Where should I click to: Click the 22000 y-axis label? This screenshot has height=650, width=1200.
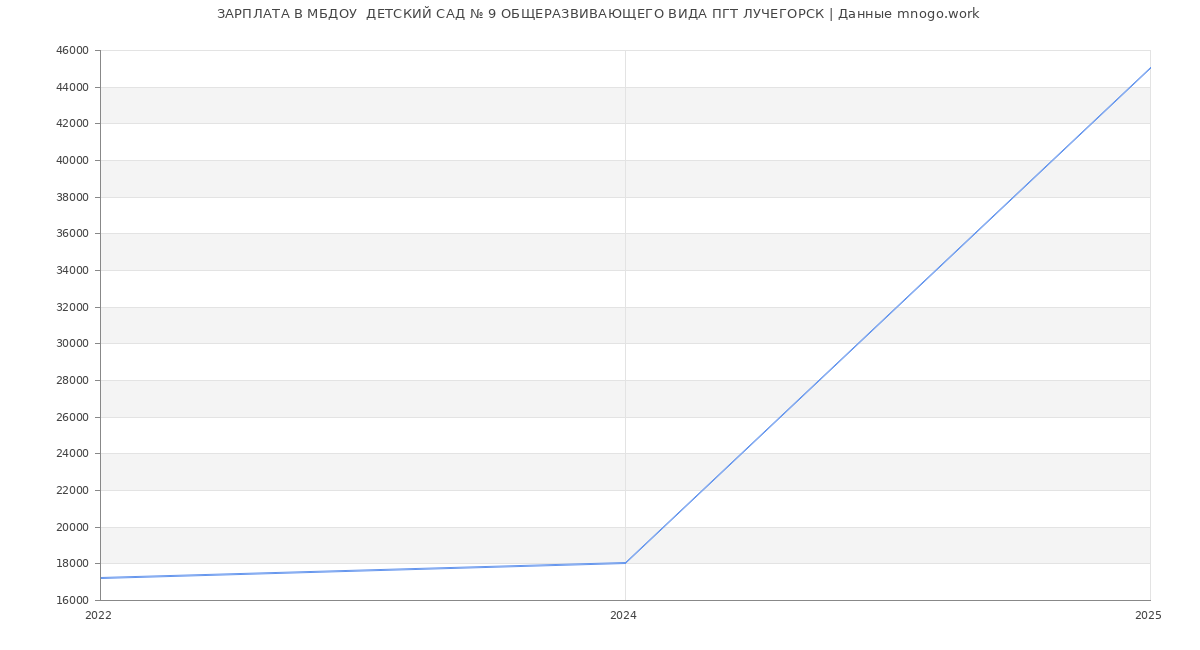72,490
